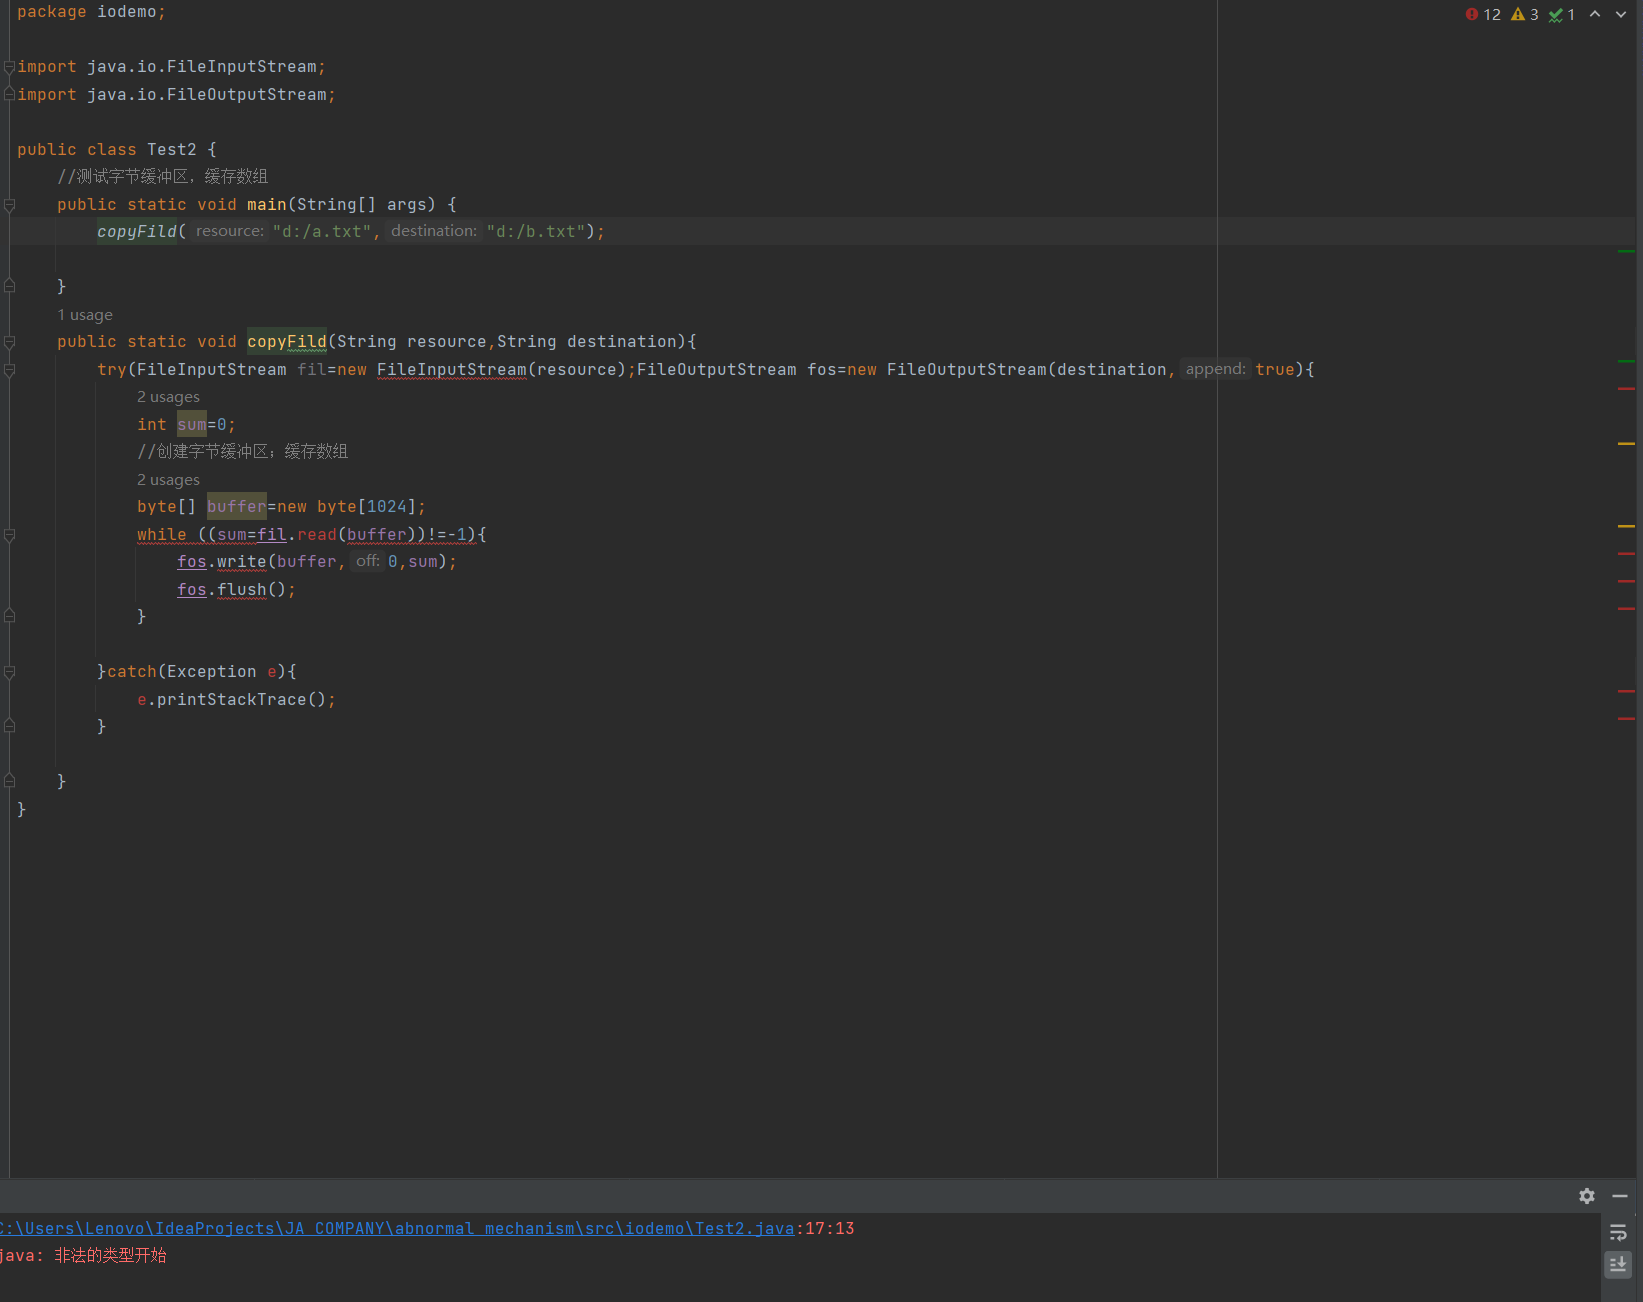Click the class name Test2

tap(172, 150)
